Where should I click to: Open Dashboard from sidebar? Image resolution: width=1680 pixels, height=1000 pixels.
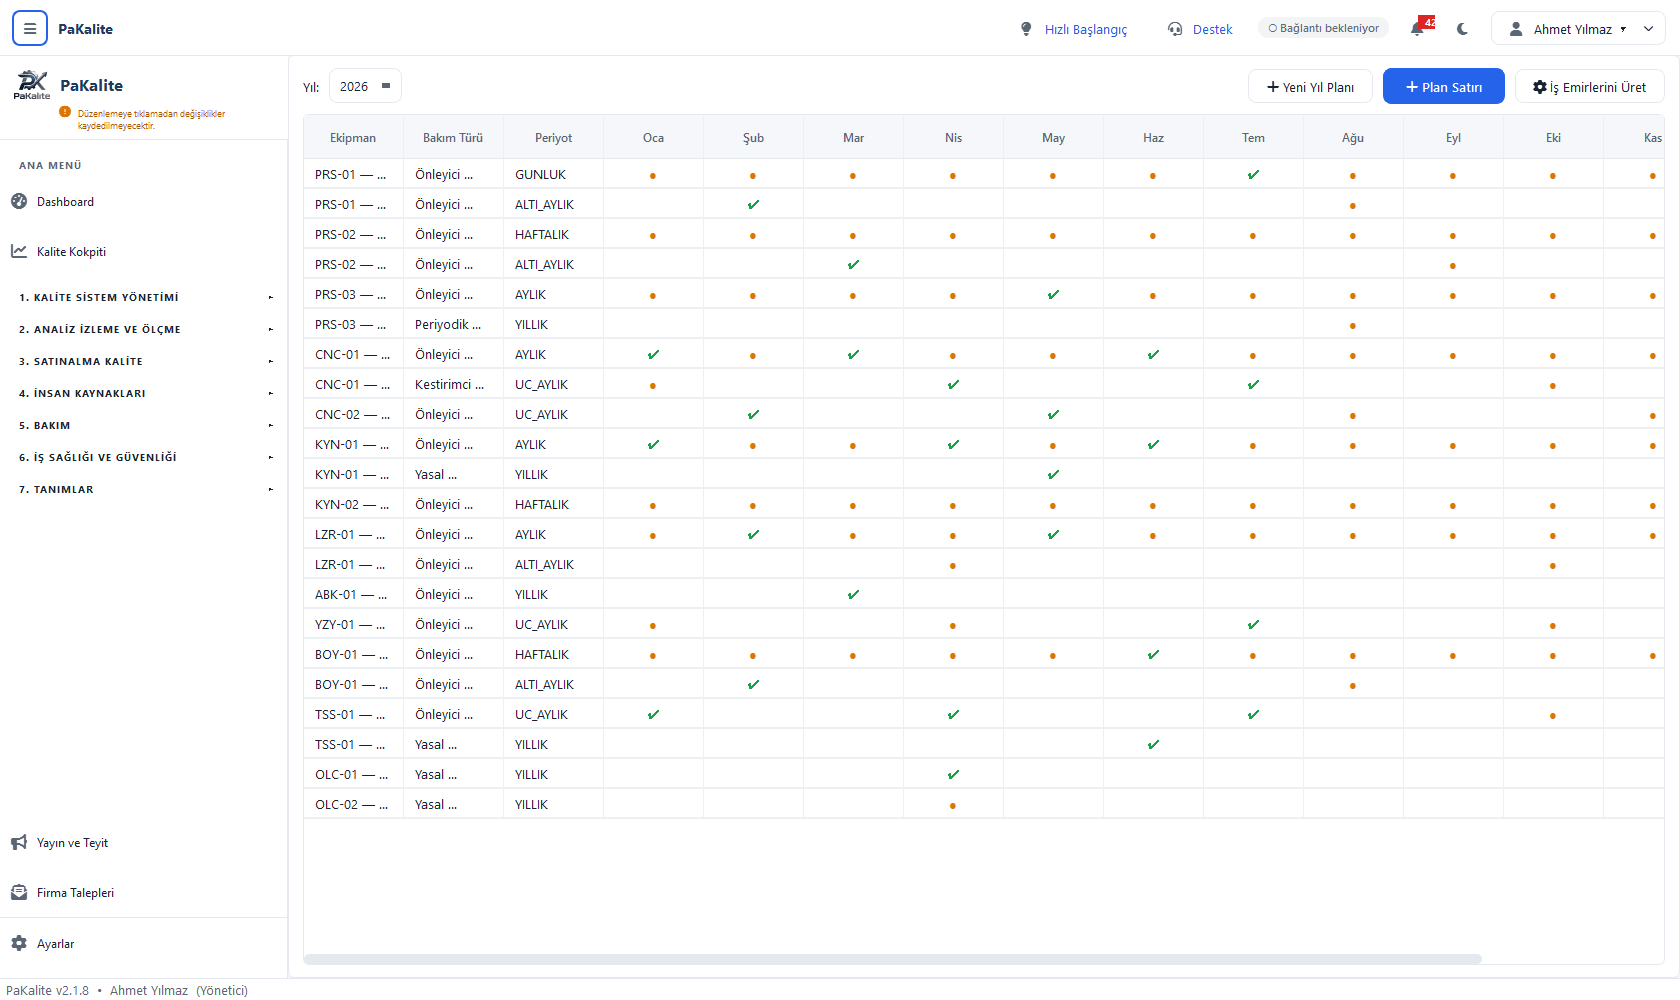click(65, 202)
